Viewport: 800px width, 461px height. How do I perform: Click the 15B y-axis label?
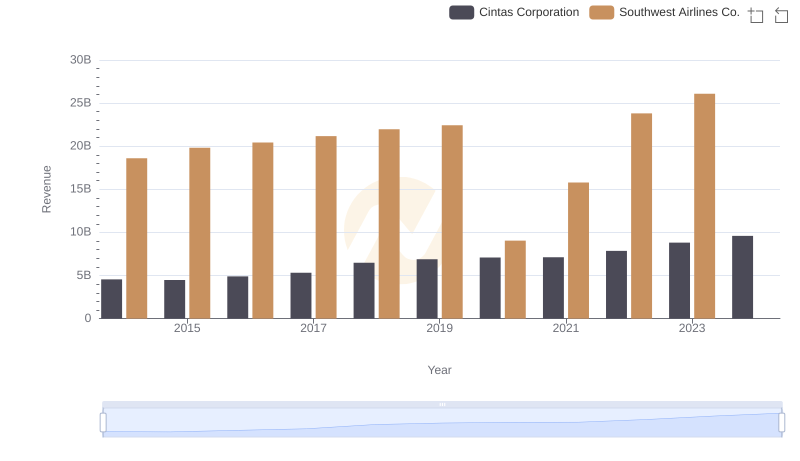[x=81, y=189]
